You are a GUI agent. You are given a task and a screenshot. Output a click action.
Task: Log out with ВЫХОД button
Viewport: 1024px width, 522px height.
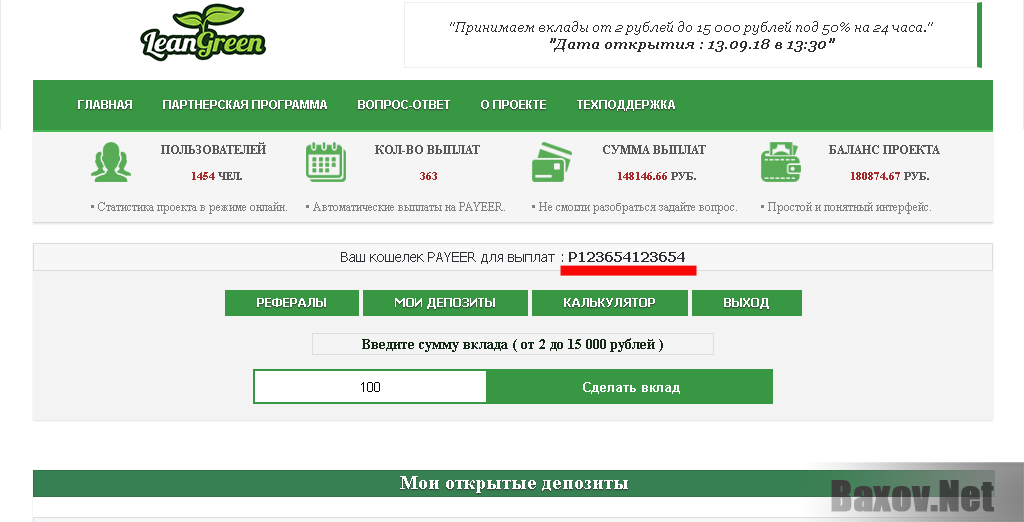click(746, 303)
